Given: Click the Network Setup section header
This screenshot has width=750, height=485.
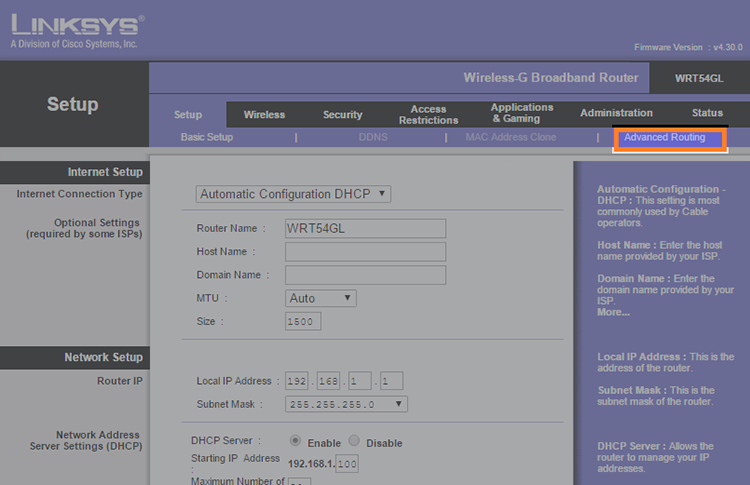Looking at the screenshot, I should [104, 357].
